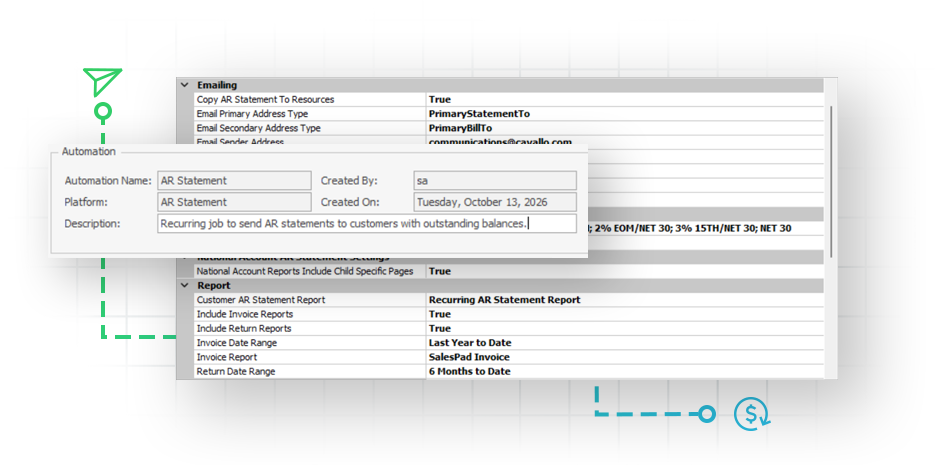Click True value for Copy AR Statement
The width and height of the screenshot is (938, 465).
click(x=440, y=99)
